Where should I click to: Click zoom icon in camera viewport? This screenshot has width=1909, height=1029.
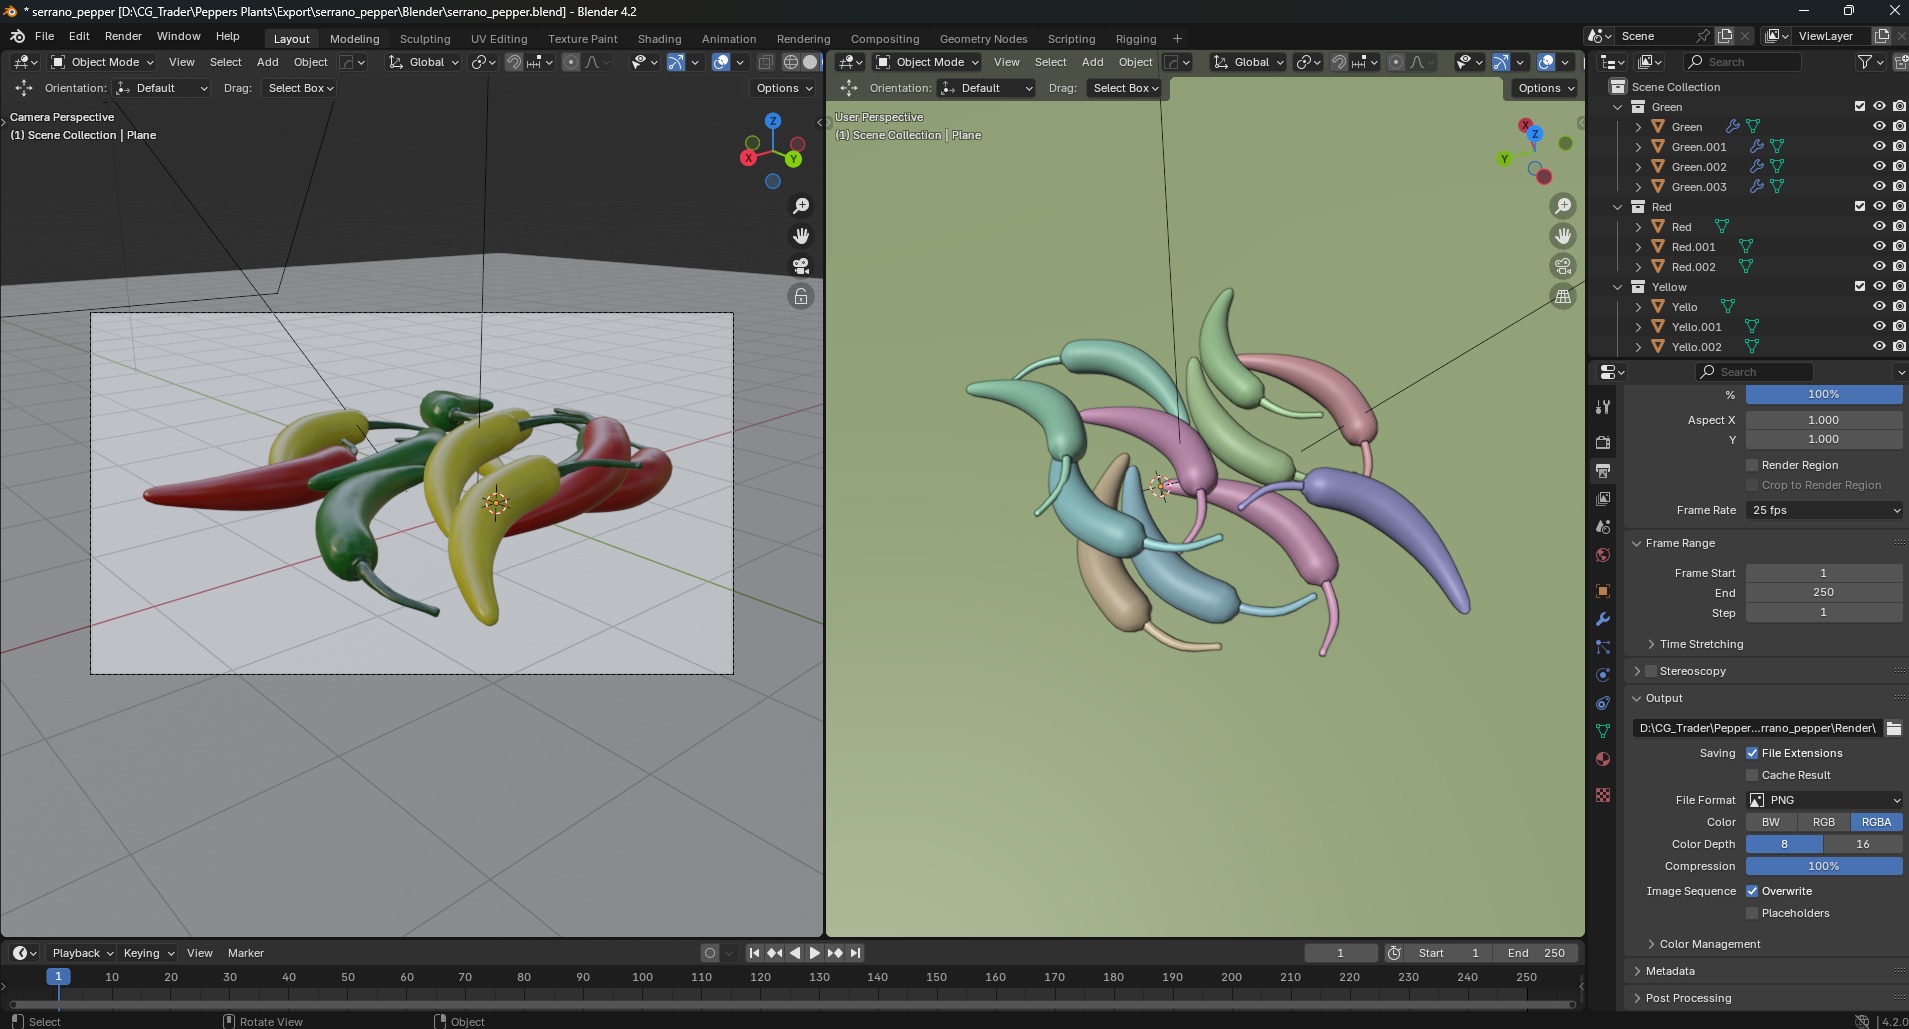pyautogui.click(x=801, y=206)
